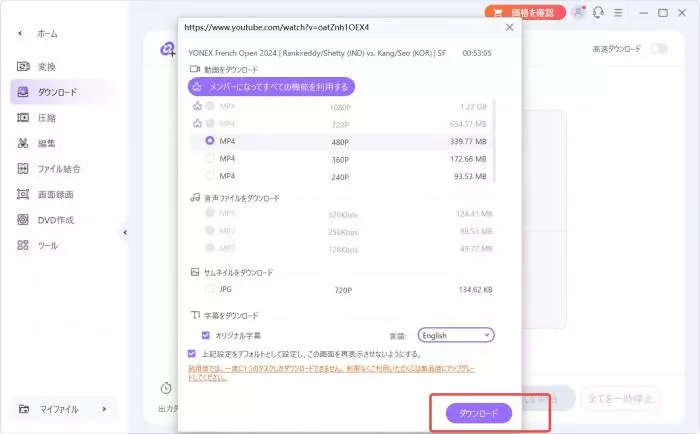Click the clock icon at bottom left
Screen dimensions: 700x434
tap(166, 388)
